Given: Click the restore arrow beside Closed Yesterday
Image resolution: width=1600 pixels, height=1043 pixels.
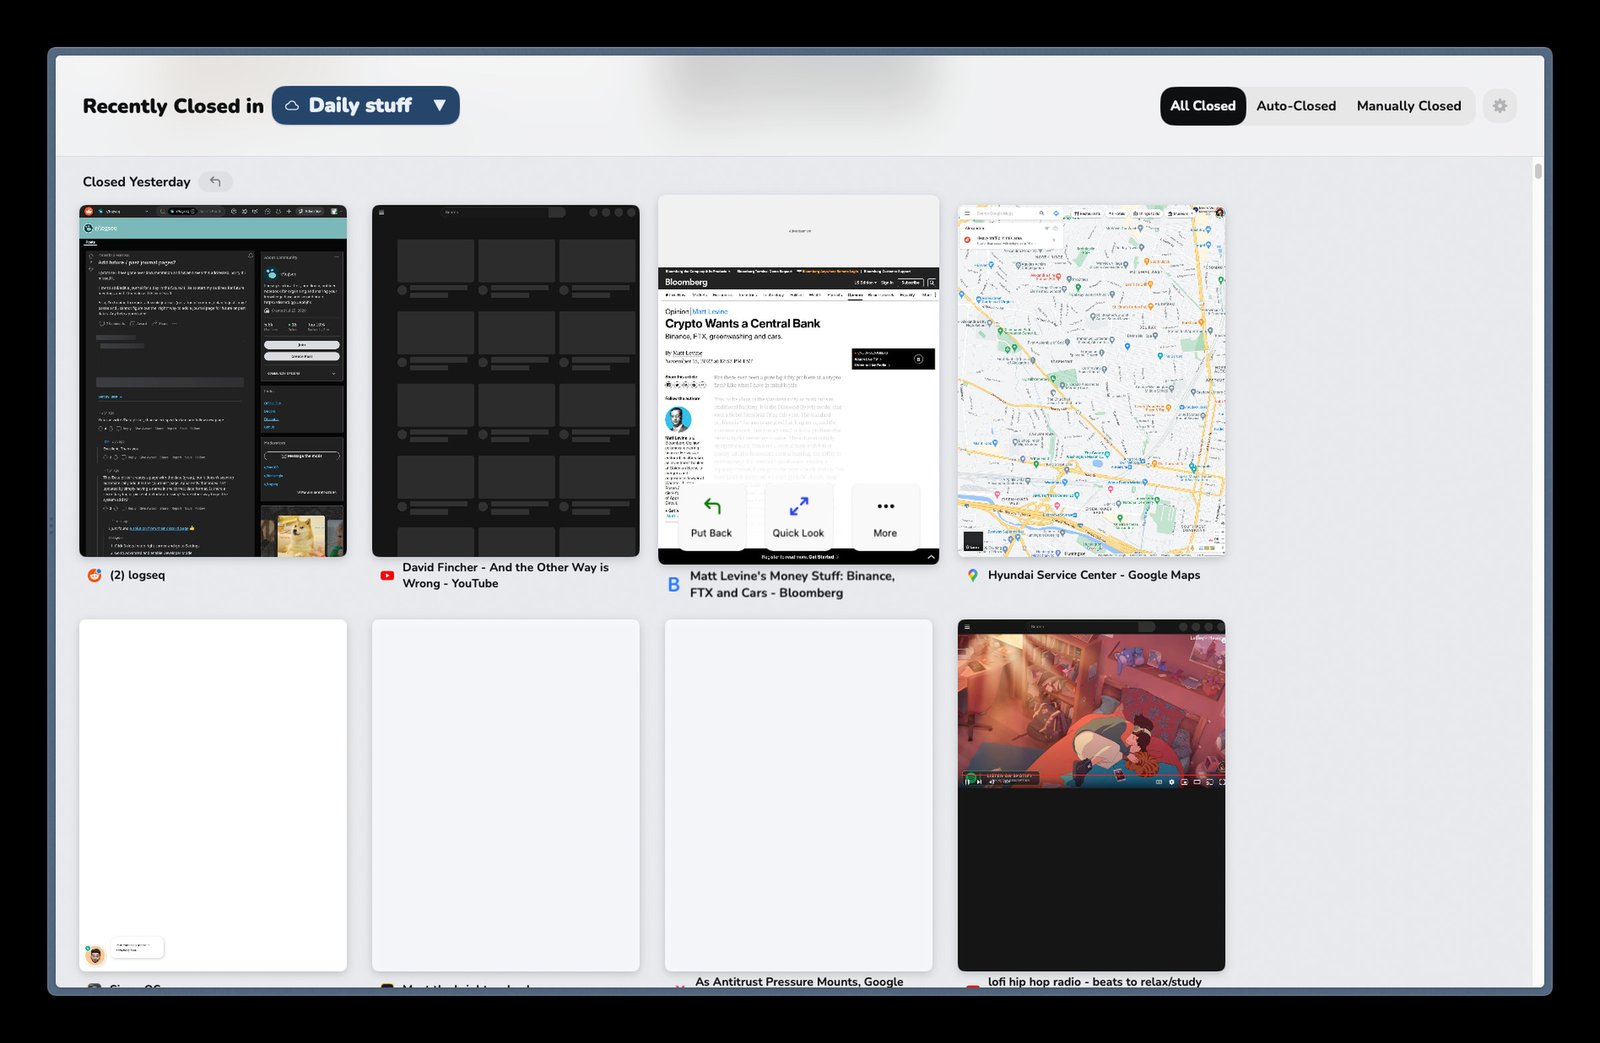Looking at the screenshot, I should [215, 182].
